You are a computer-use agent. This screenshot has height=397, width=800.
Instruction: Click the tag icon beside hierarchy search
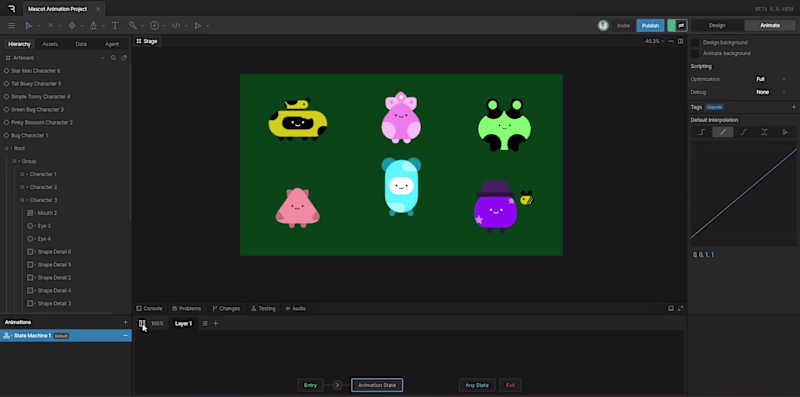[124, 58]
